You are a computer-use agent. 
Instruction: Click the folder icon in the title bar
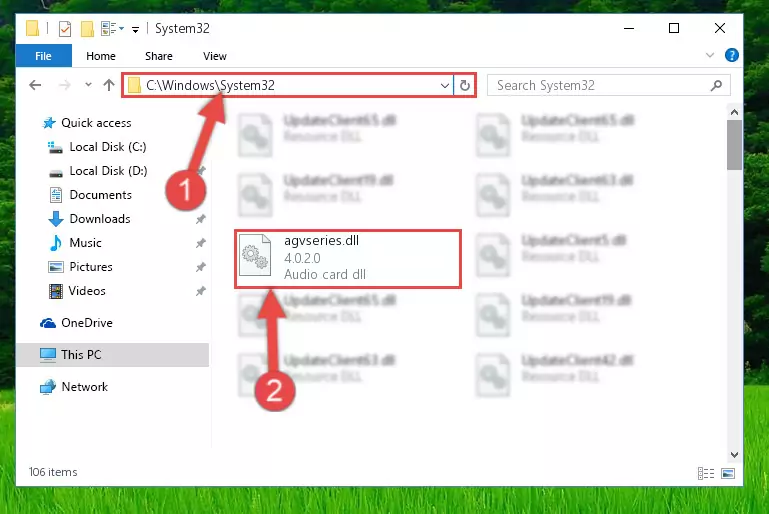(32, 28)
